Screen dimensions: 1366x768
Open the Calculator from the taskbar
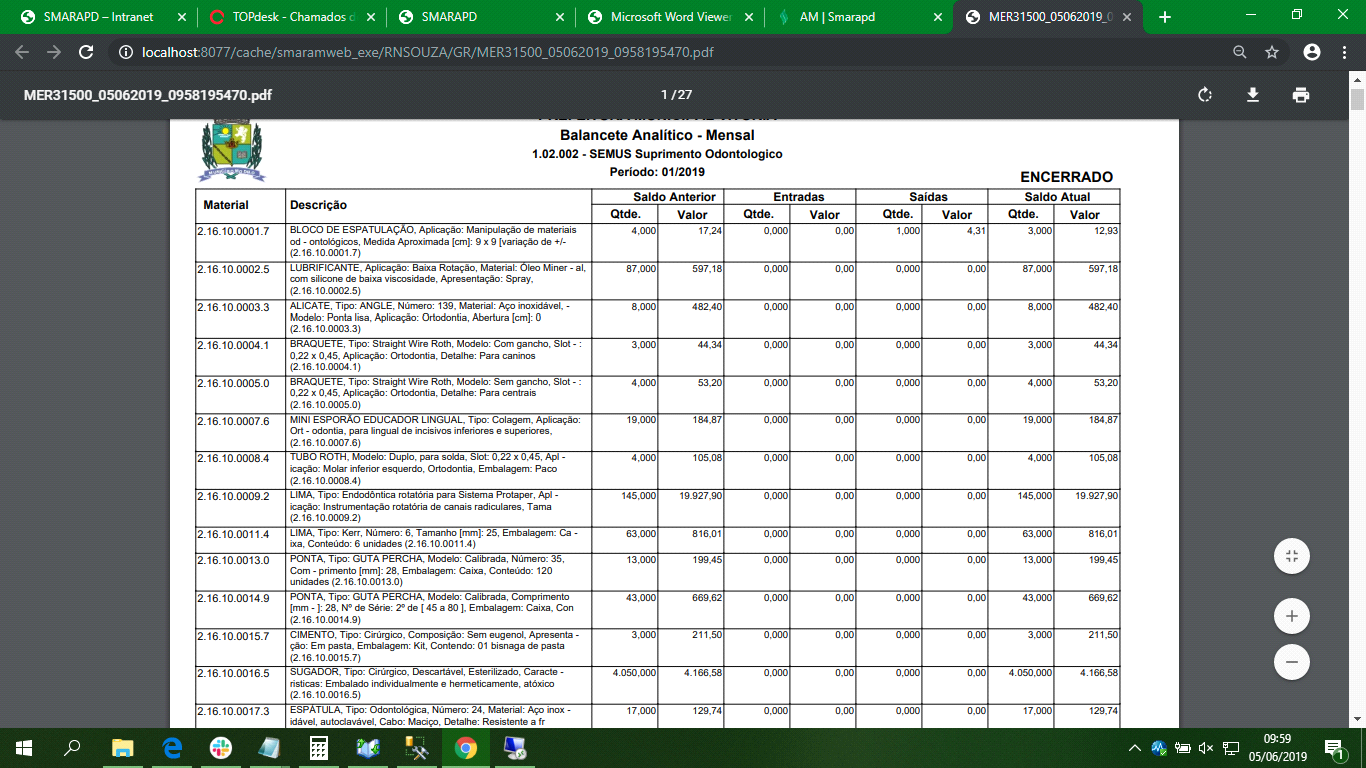(x=318, y=747)
